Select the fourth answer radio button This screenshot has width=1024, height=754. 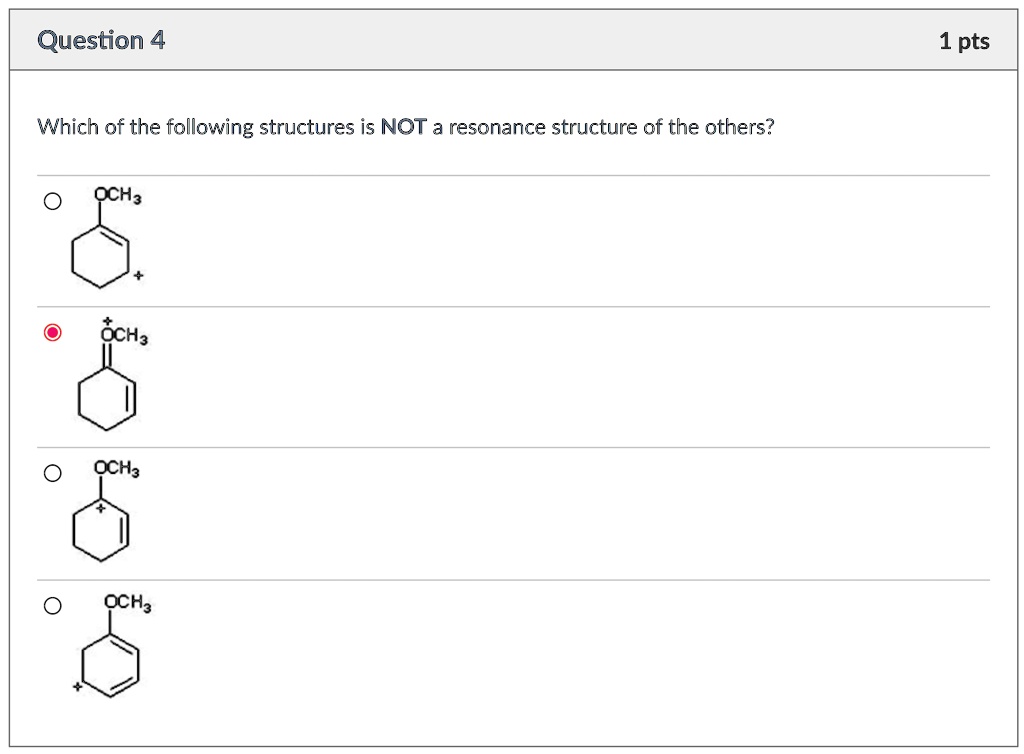coord(51,604)
